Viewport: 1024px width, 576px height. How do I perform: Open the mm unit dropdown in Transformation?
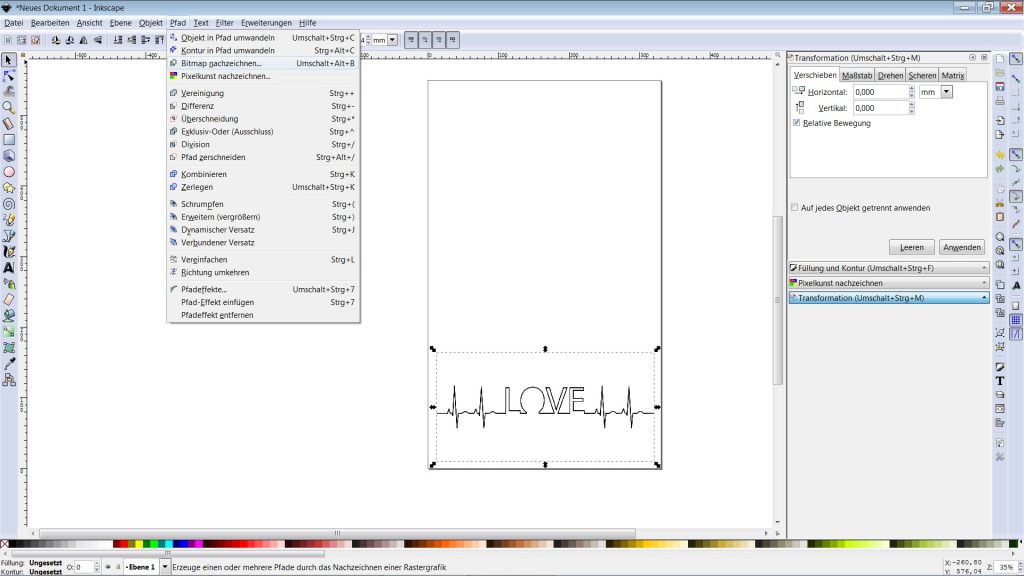click(946, 91)
